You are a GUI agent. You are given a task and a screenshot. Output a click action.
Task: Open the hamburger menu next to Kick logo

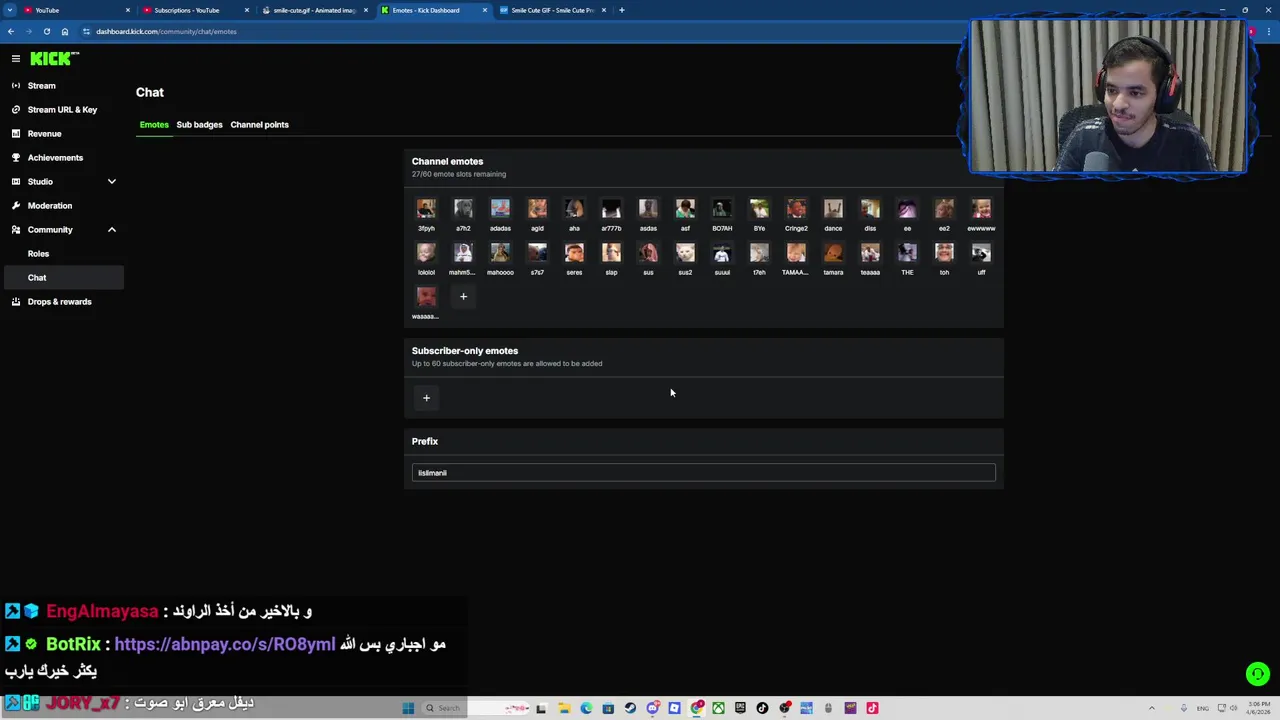click(15, 59)
